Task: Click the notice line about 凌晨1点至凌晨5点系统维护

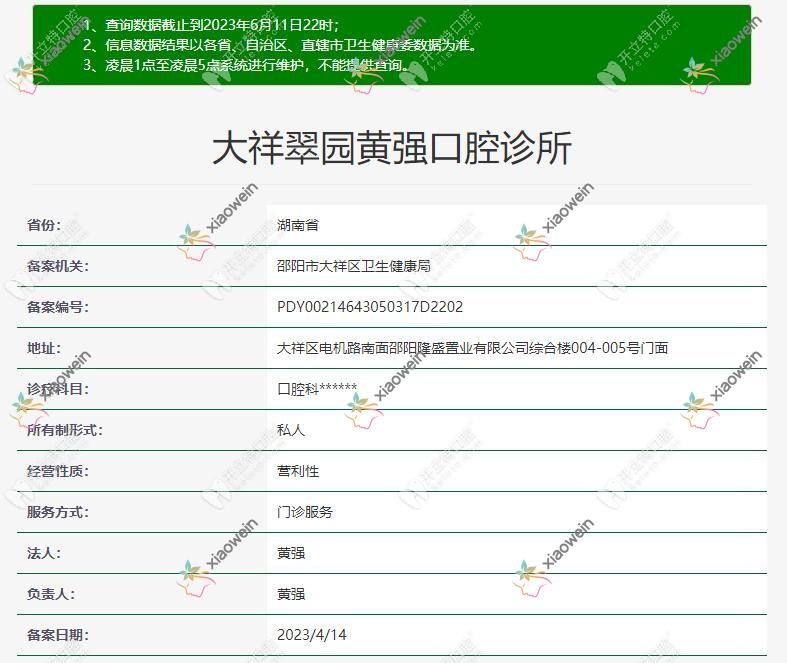Action: point(247,65)
